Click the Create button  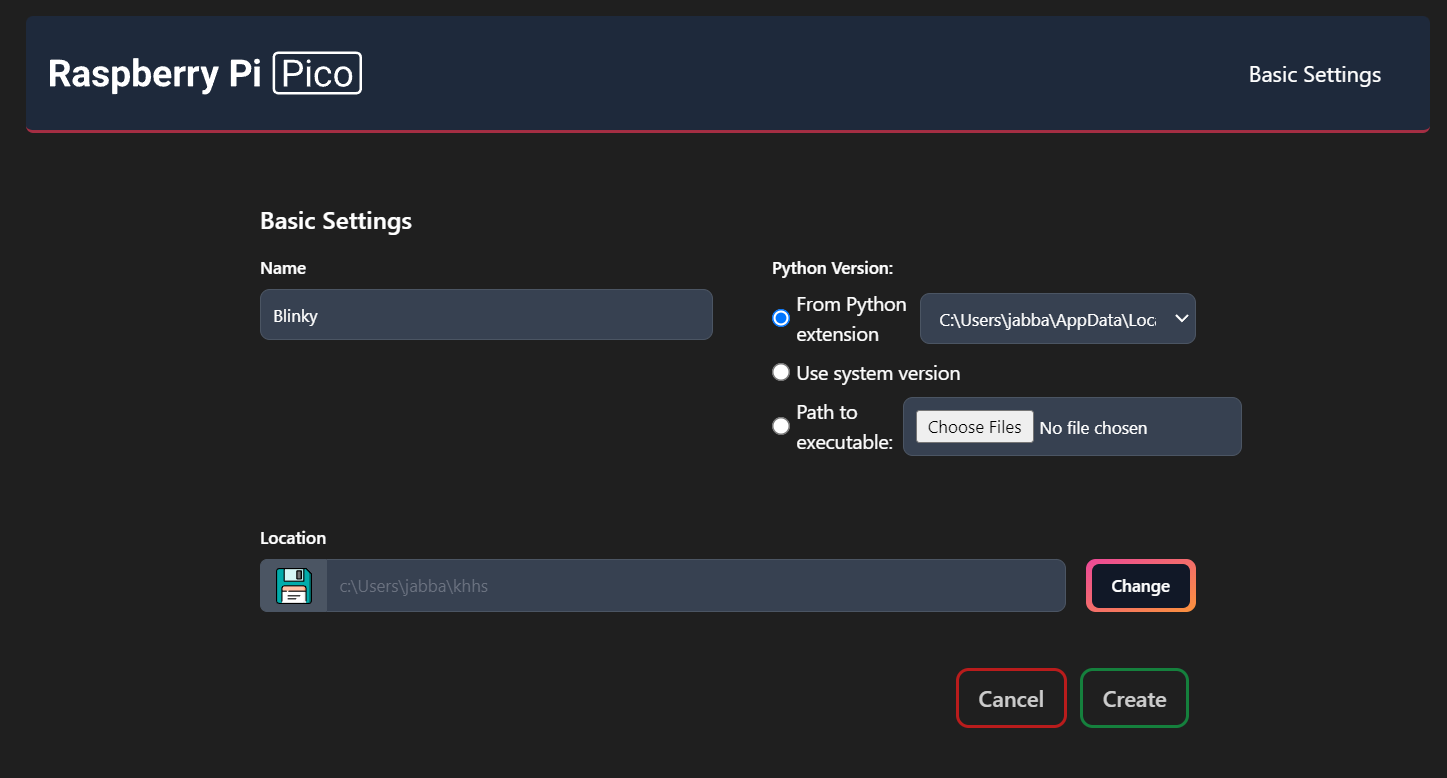(x=1135, y=698)
